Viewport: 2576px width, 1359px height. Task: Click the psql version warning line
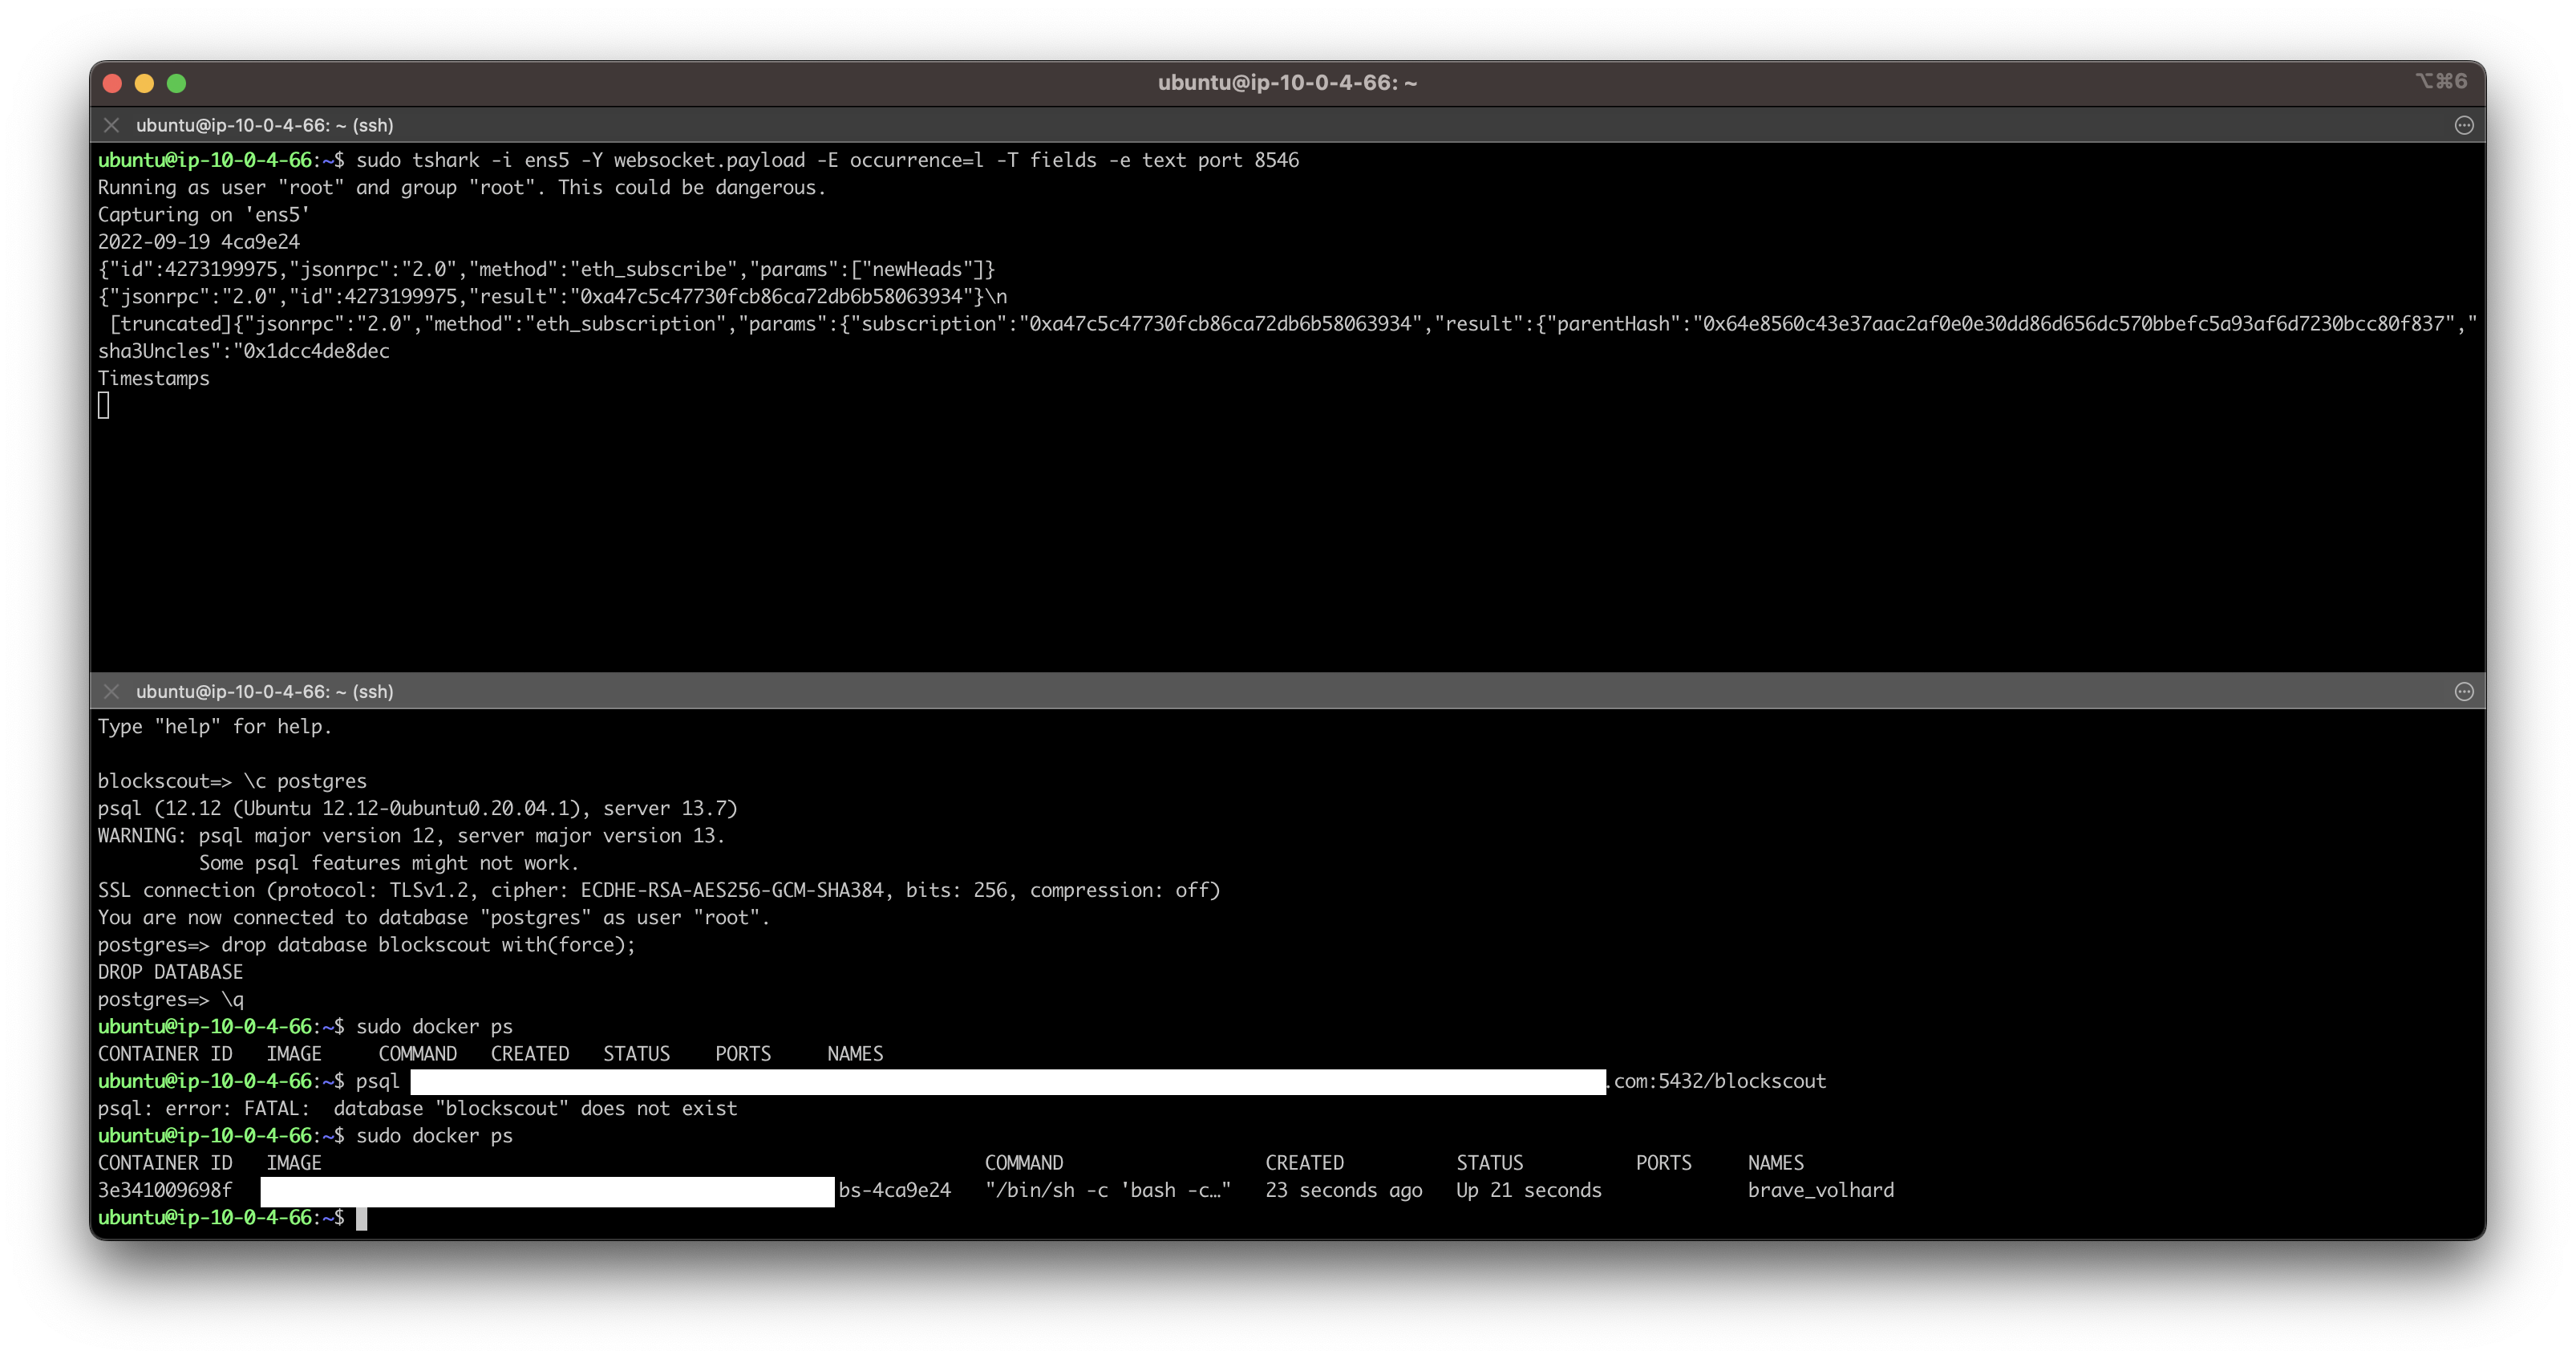[411, 835]
